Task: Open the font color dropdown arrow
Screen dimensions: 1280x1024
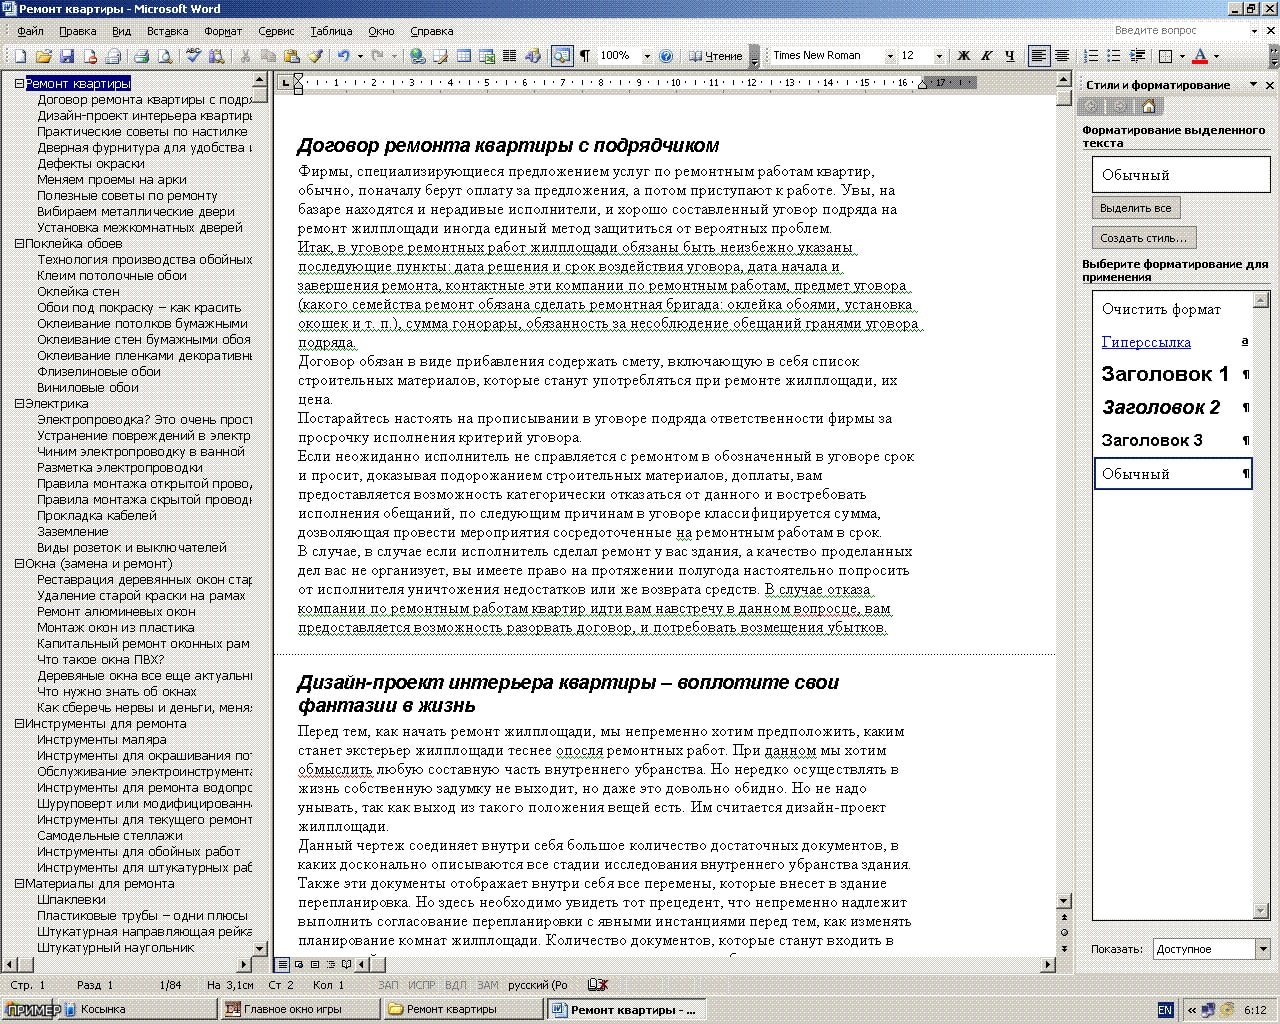Action: 1217,56
